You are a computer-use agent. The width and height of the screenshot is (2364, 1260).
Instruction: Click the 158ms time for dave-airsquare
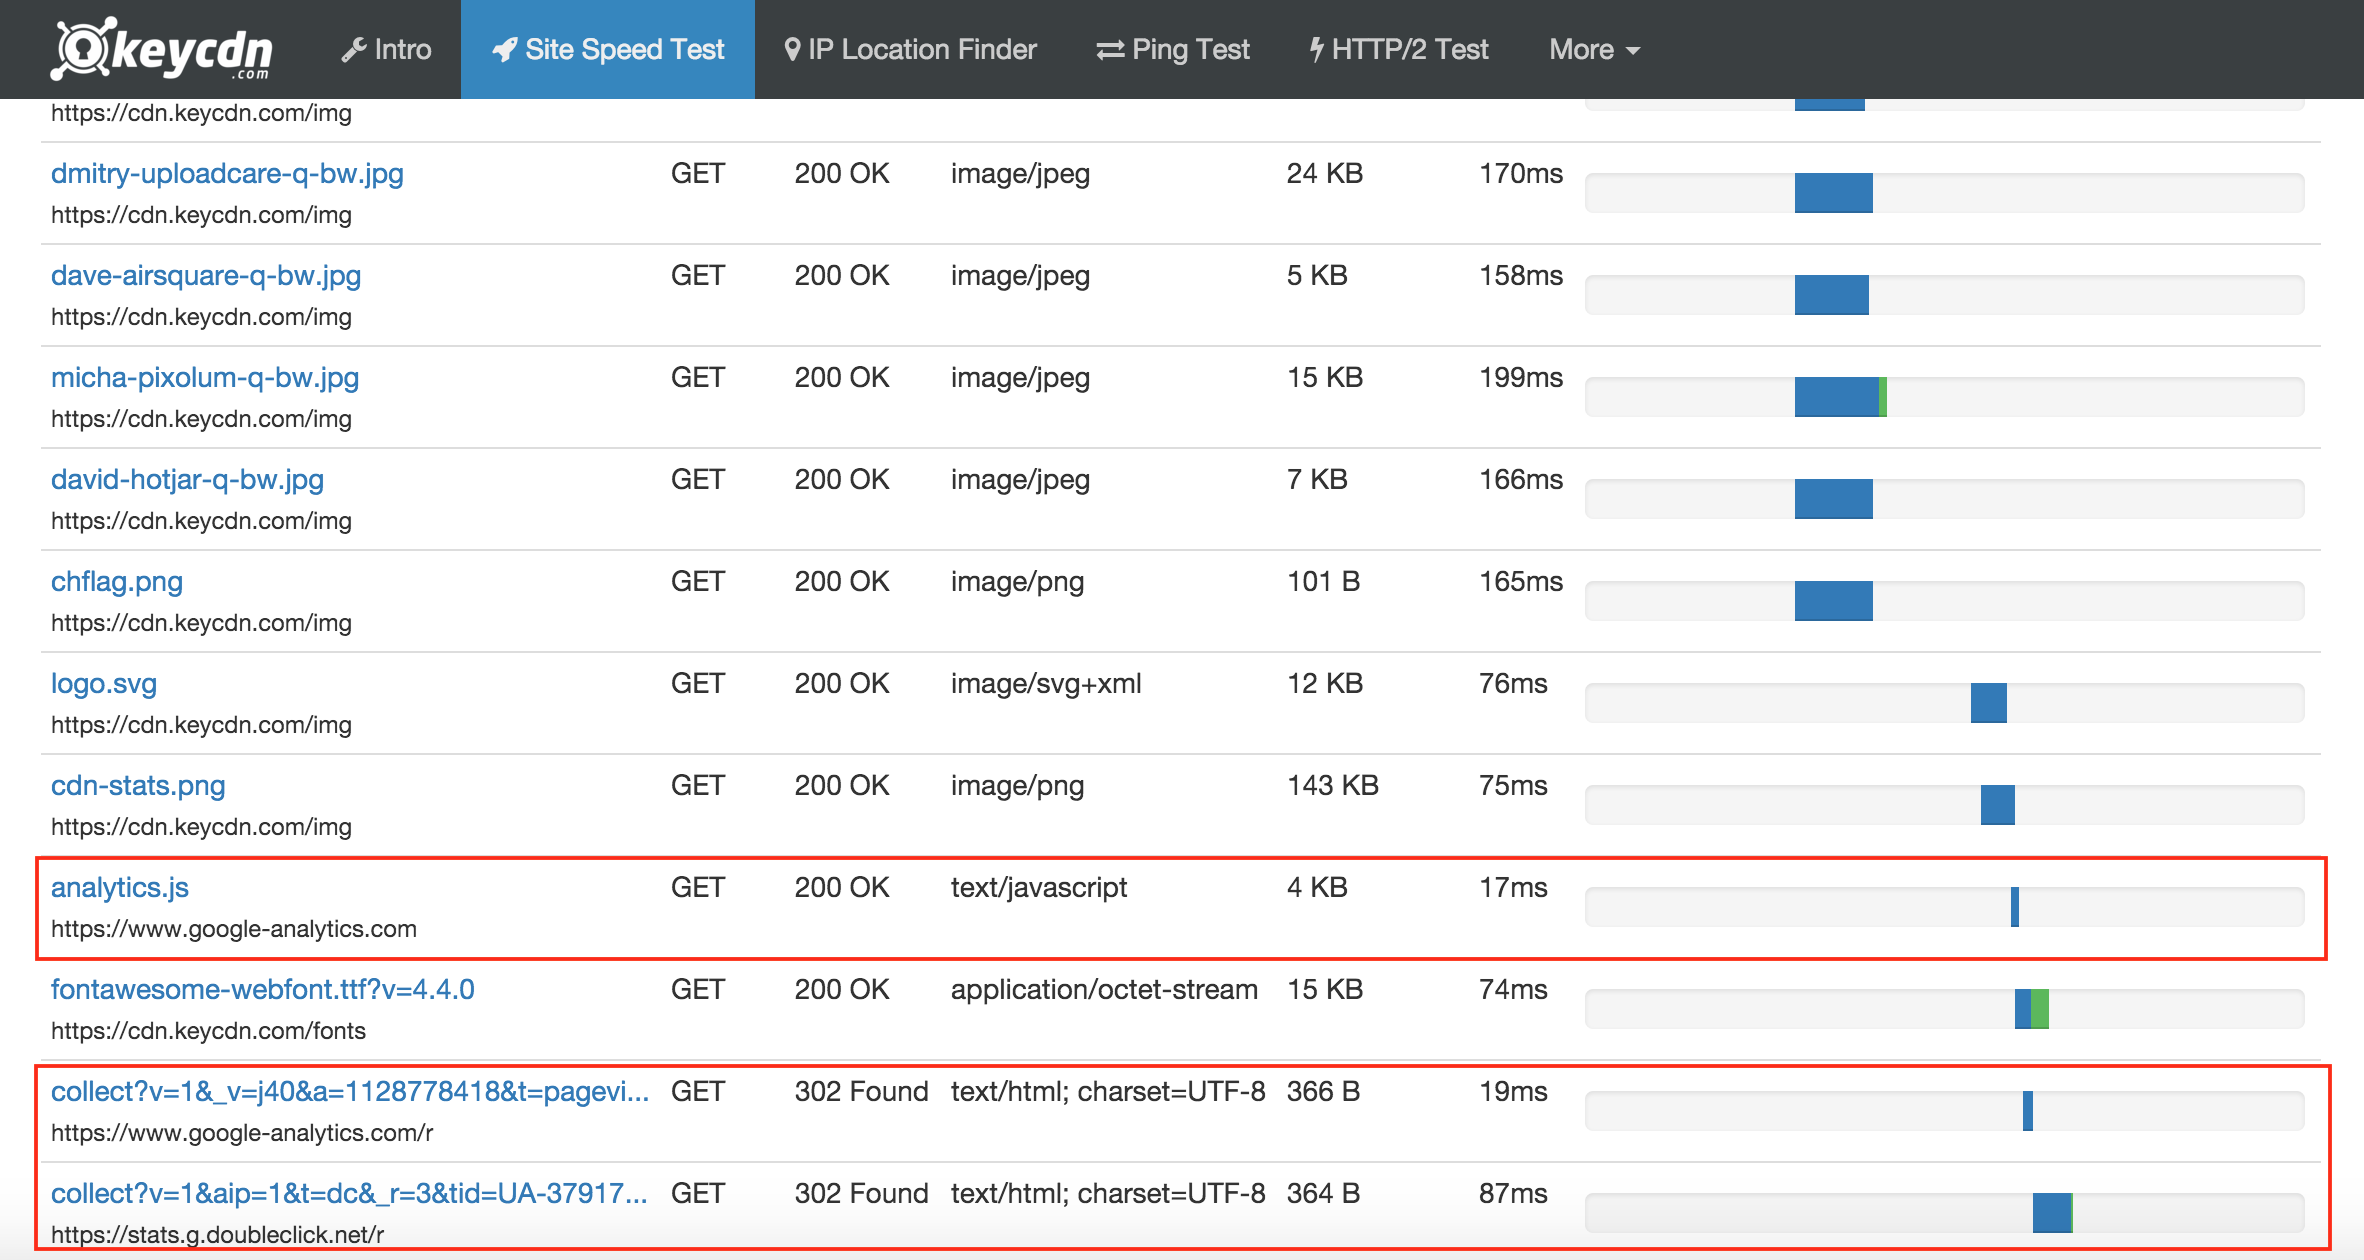pyautogui.click(x=1520, y=276)
